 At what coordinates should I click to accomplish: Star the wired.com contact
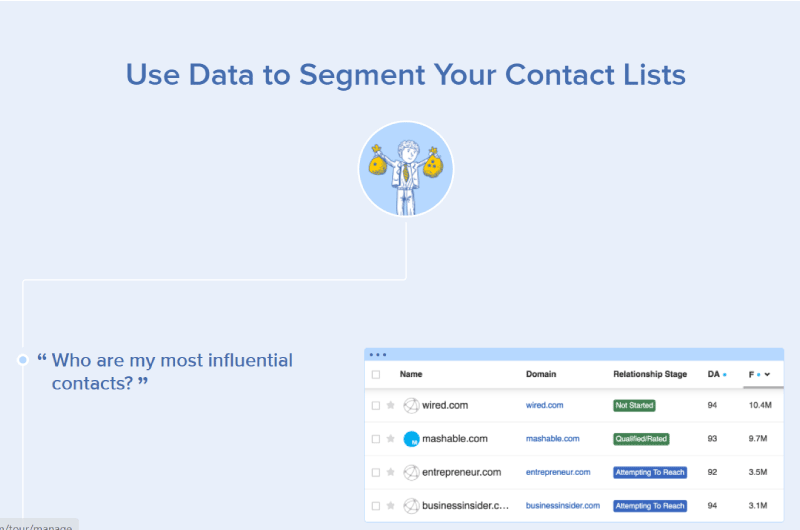point(391,405)
